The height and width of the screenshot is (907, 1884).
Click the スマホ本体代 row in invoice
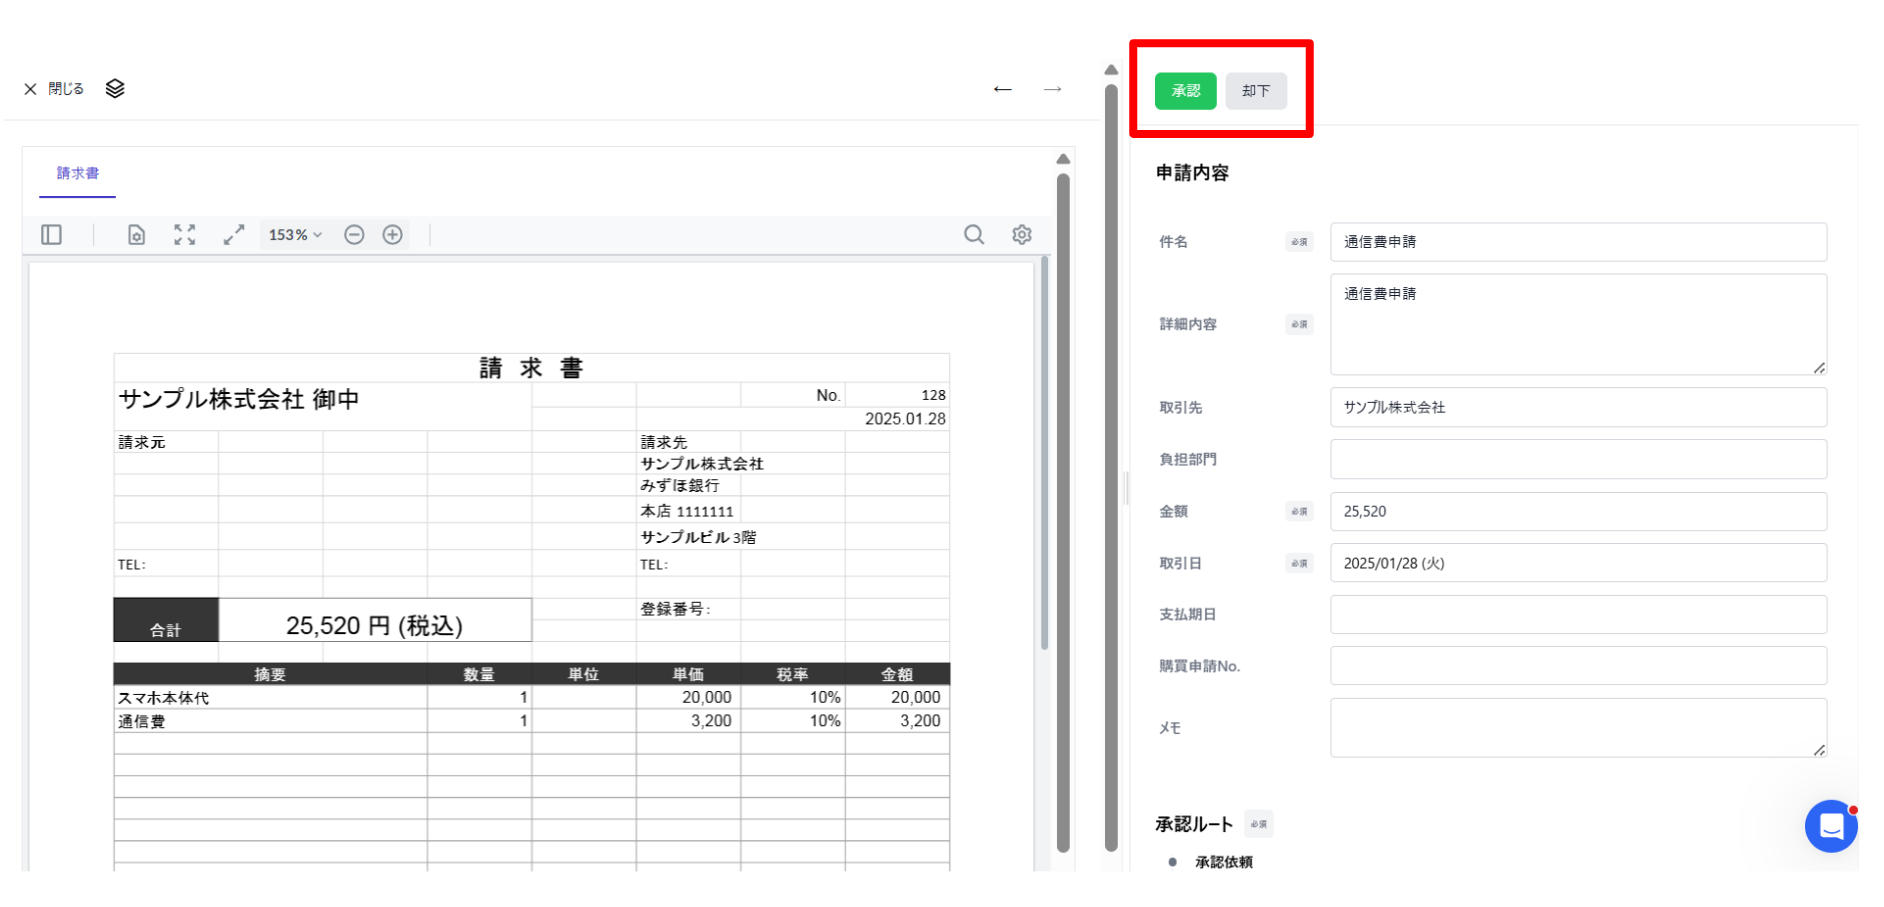pyautogui.click(x=531, y=697)
